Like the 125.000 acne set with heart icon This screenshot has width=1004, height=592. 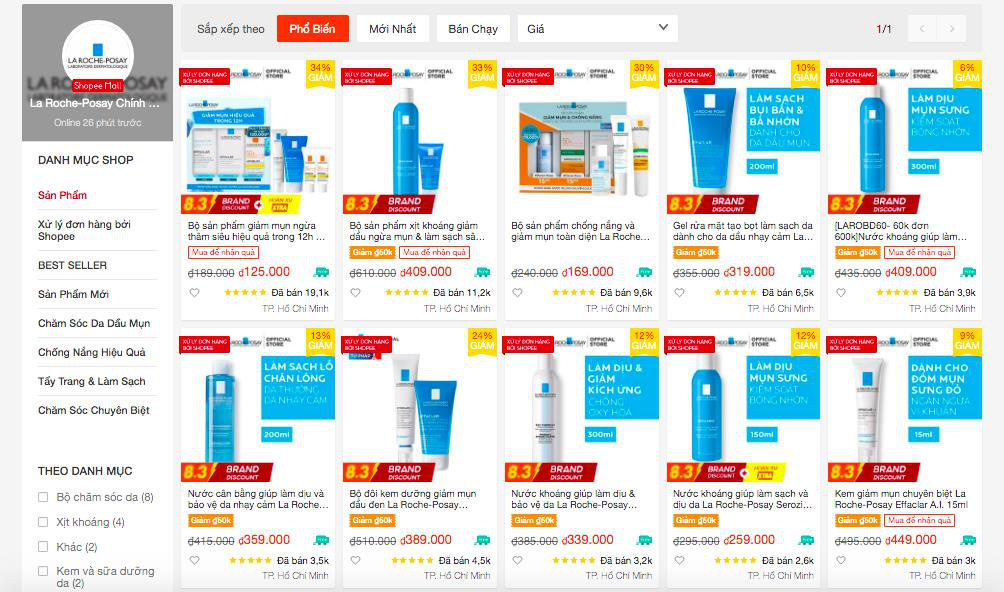tap(194, 292)
